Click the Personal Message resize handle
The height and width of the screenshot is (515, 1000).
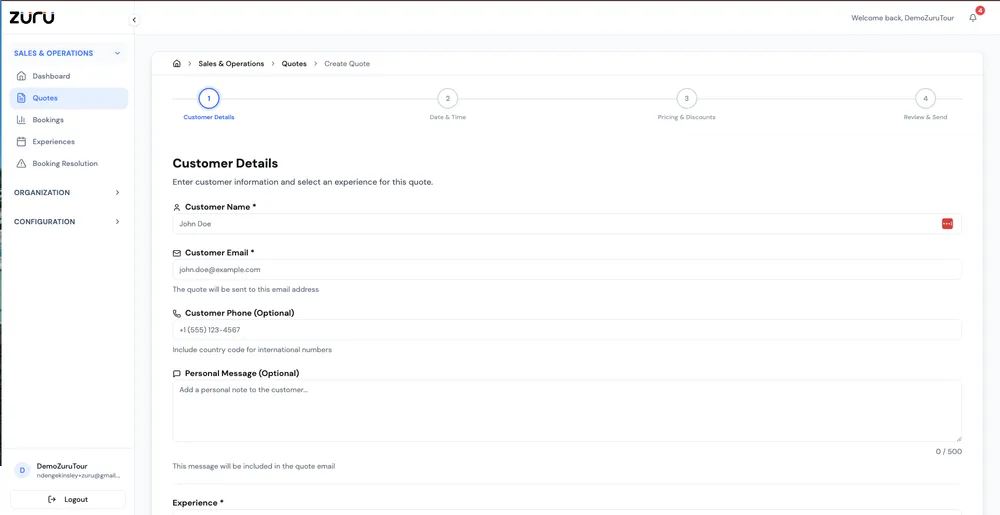(x=958, y=439)
